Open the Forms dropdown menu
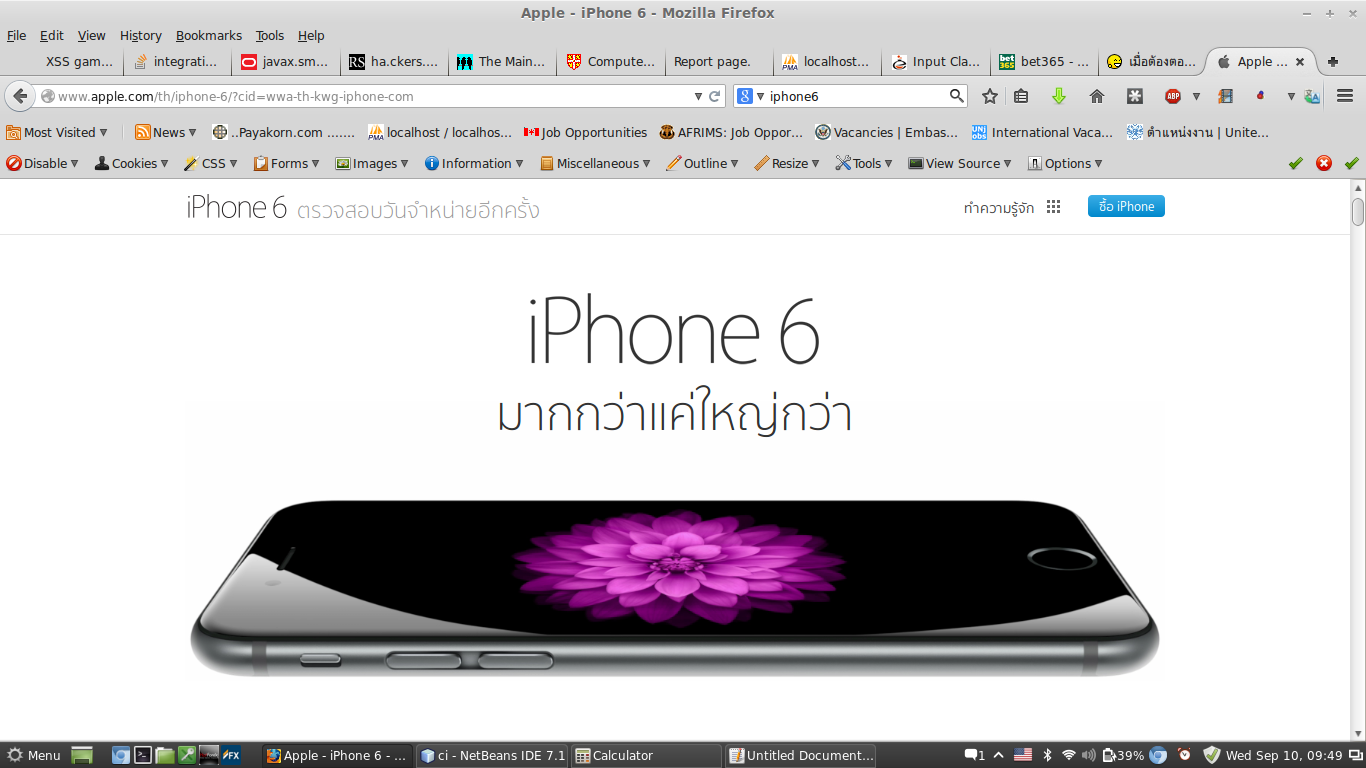 pyautogui.click(x=287, y=163)
